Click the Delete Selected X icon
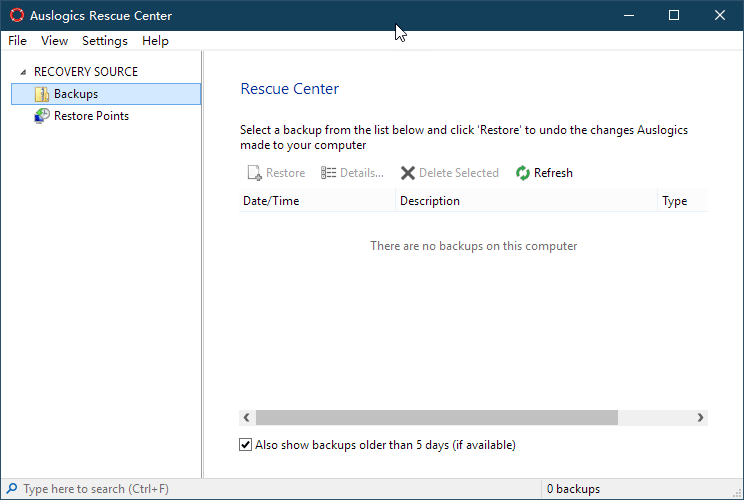 408,173
